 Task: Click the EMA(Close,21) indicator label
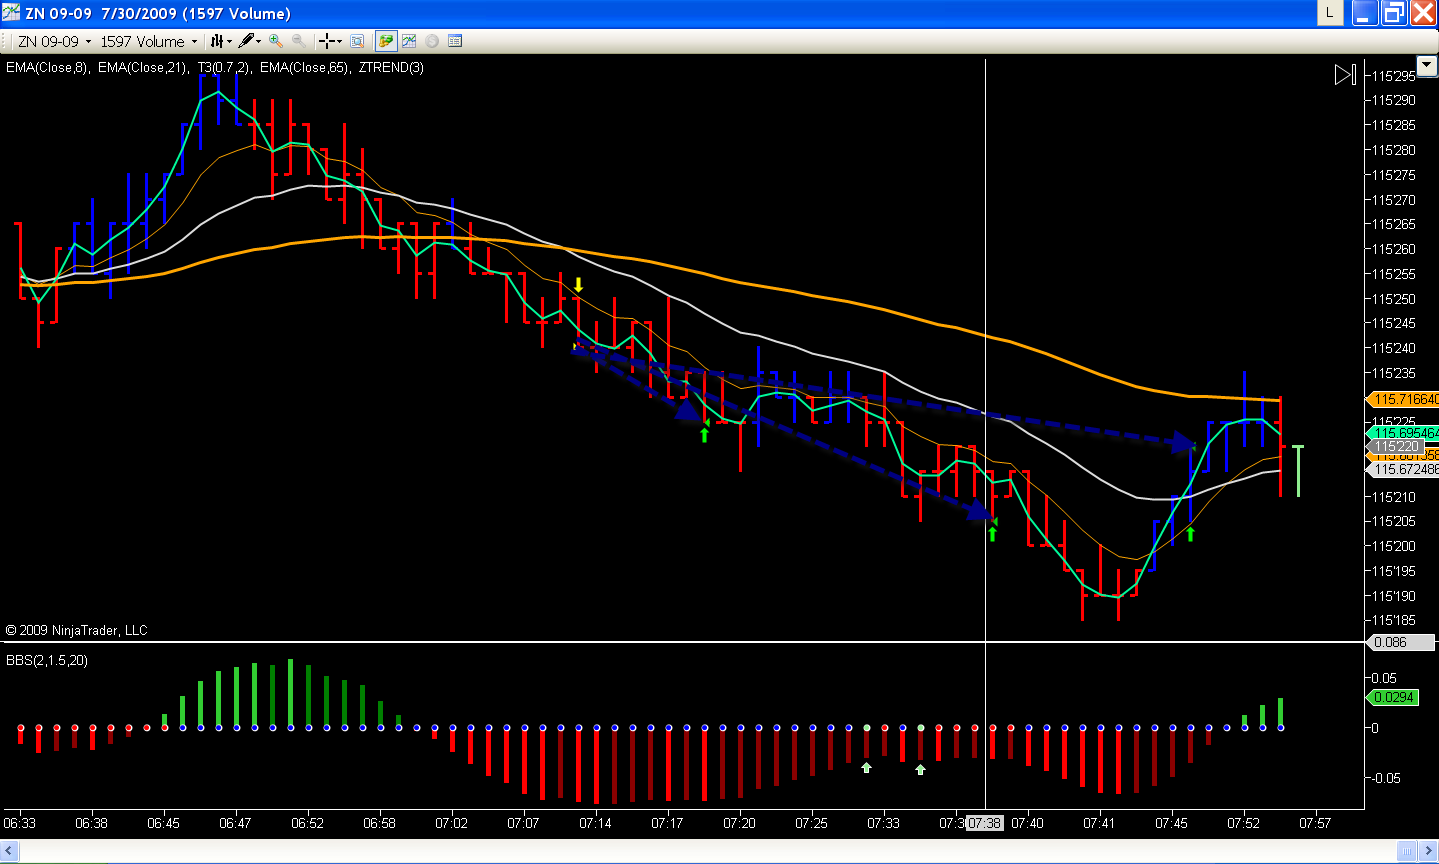[142, 68]
